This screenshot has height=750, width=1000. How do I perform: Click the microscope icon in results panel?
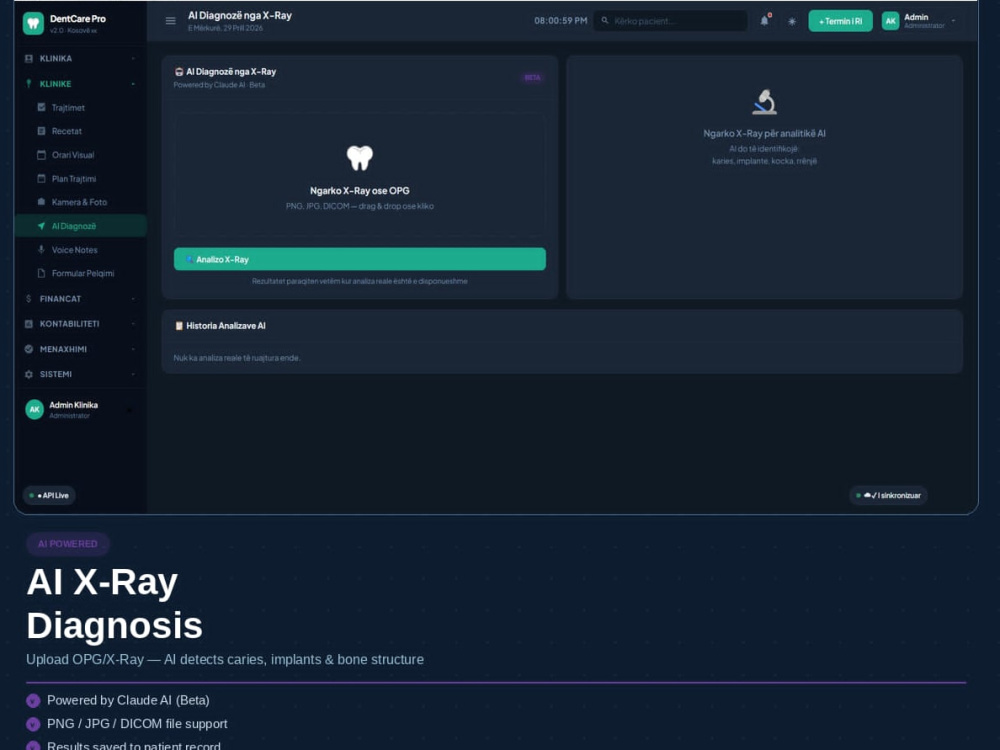(764, 102)
